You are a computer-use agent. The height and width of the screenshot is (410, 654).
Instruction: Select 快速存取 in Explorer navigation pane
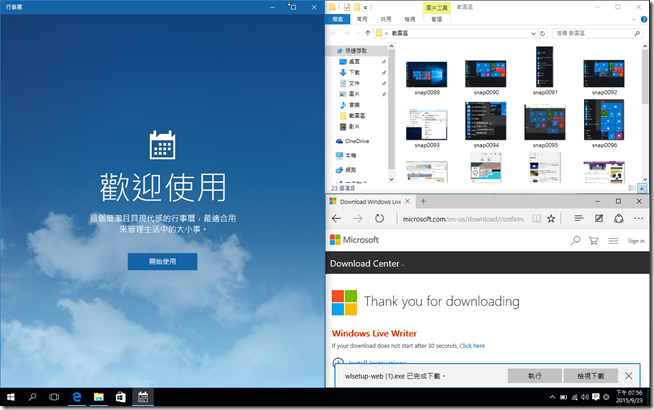pyautogui.click(x=356, y=50)
